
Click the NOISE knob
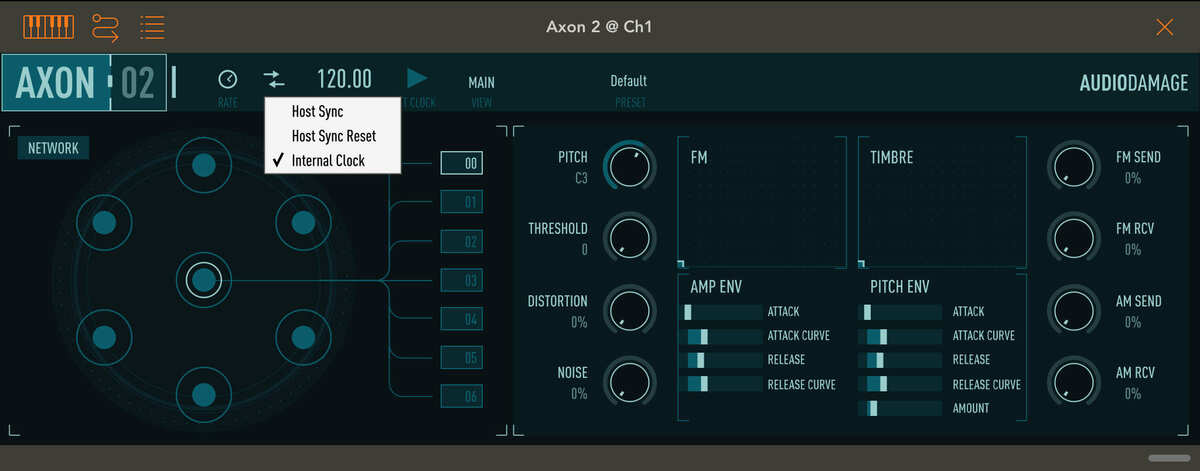630,383
